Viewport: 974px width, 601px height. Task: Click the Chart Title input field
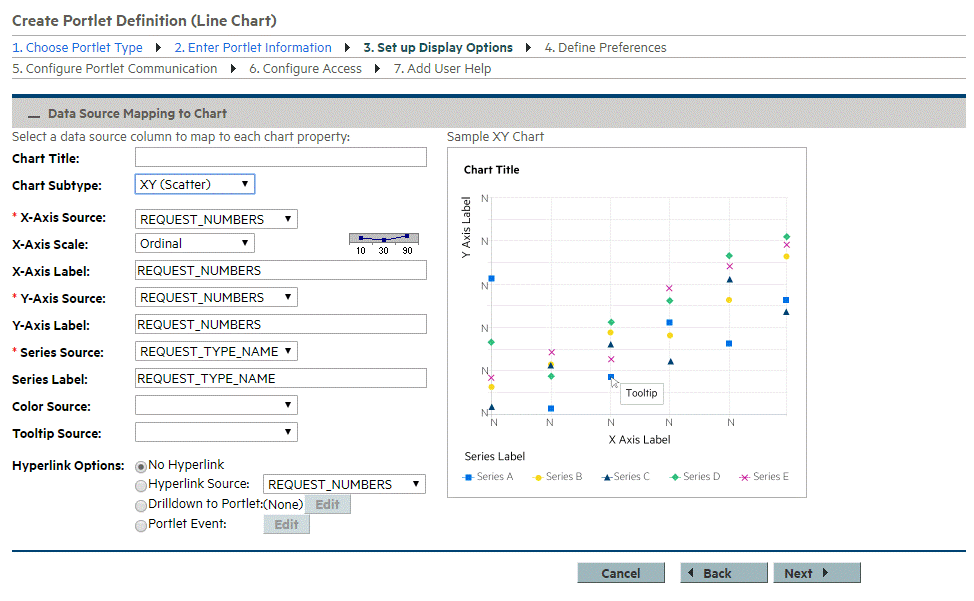point(280,157)
